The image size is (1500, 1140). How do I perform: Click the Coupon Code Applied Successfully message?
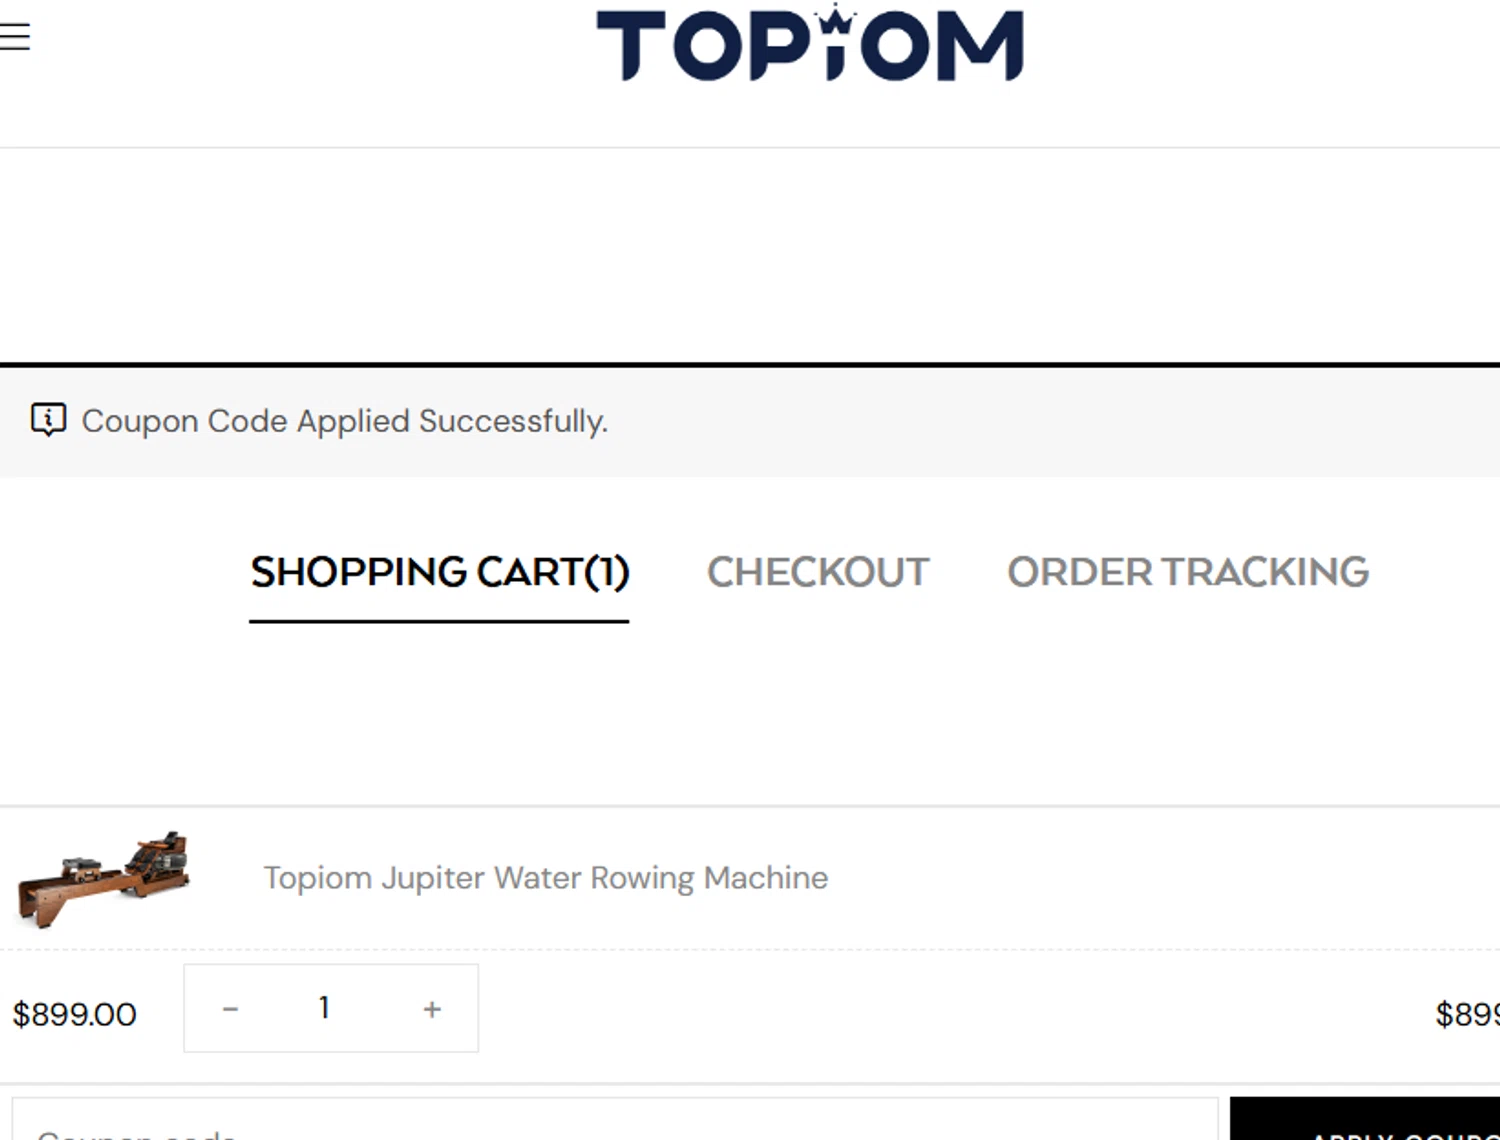coord(344,421)
